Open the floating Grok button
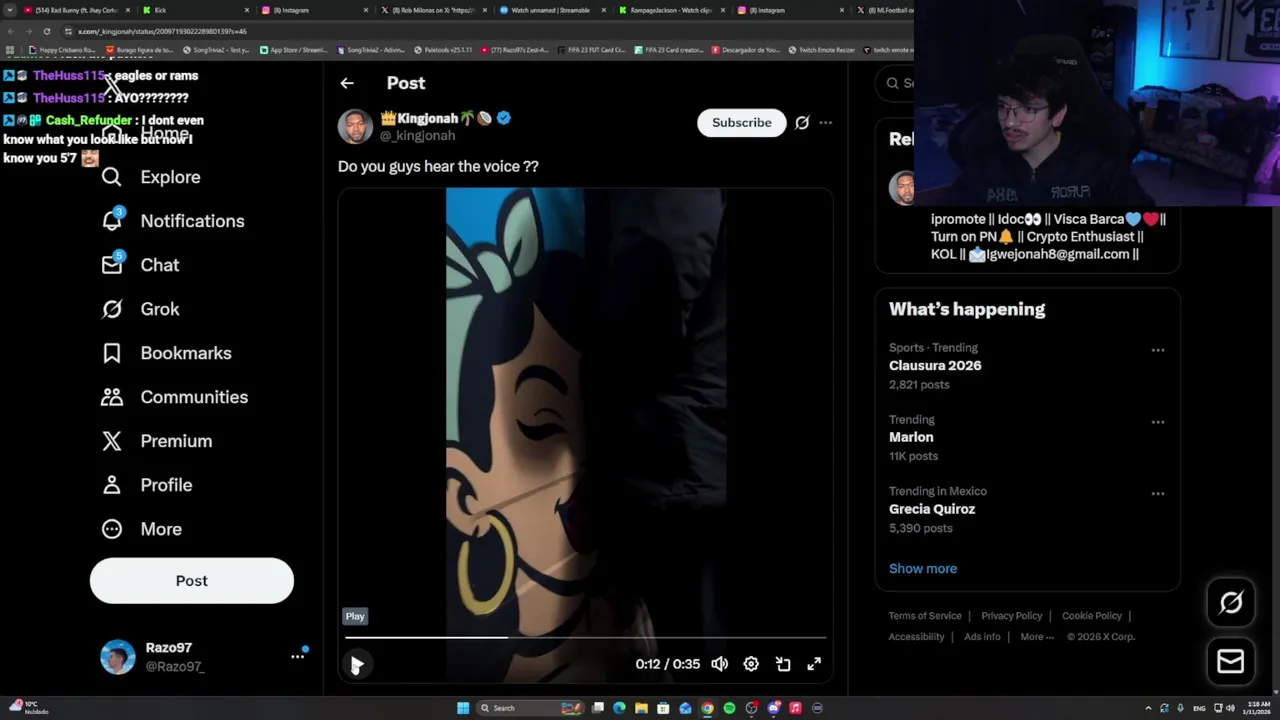Viewport: 1280px width, 720px height. (x=1231, y=602)
